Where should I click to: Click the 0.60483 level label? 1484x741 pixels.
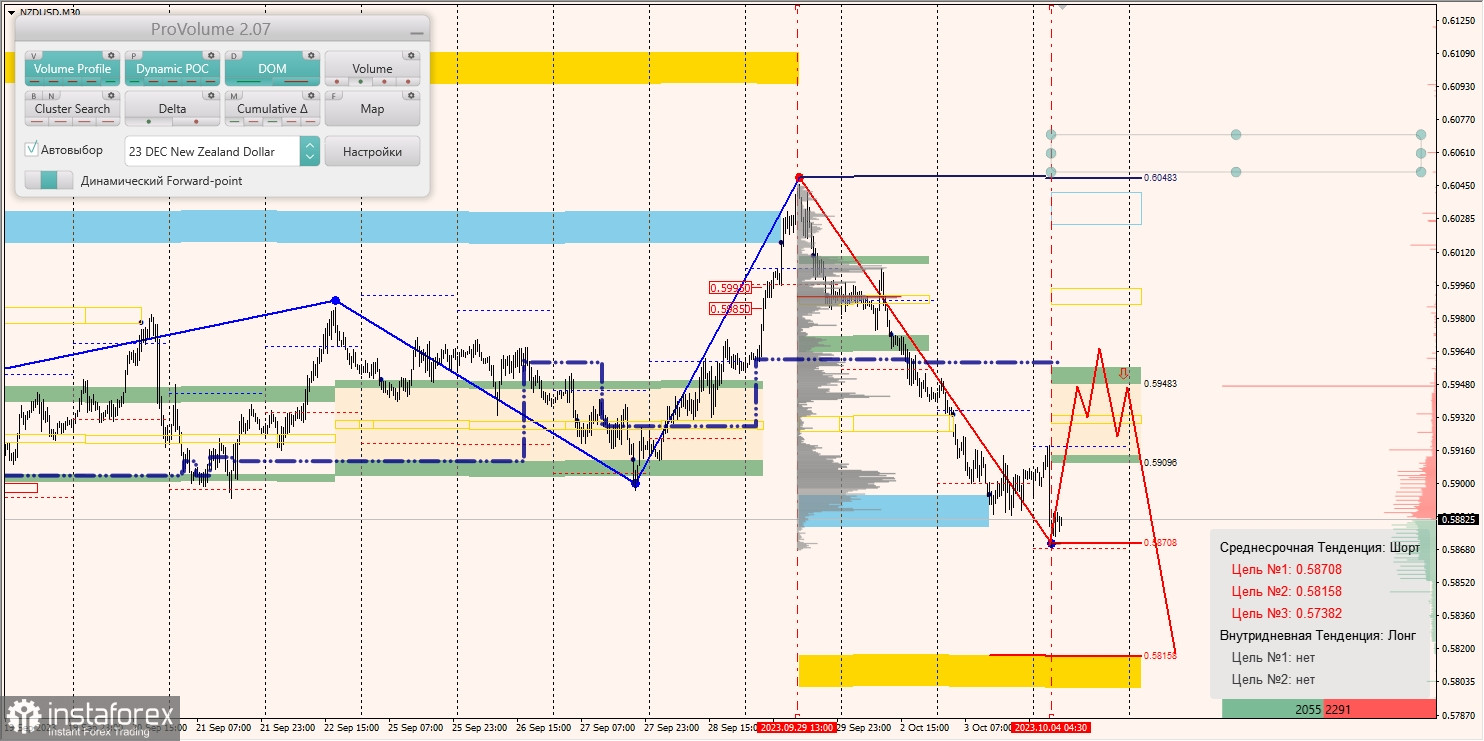point(1160,178)
